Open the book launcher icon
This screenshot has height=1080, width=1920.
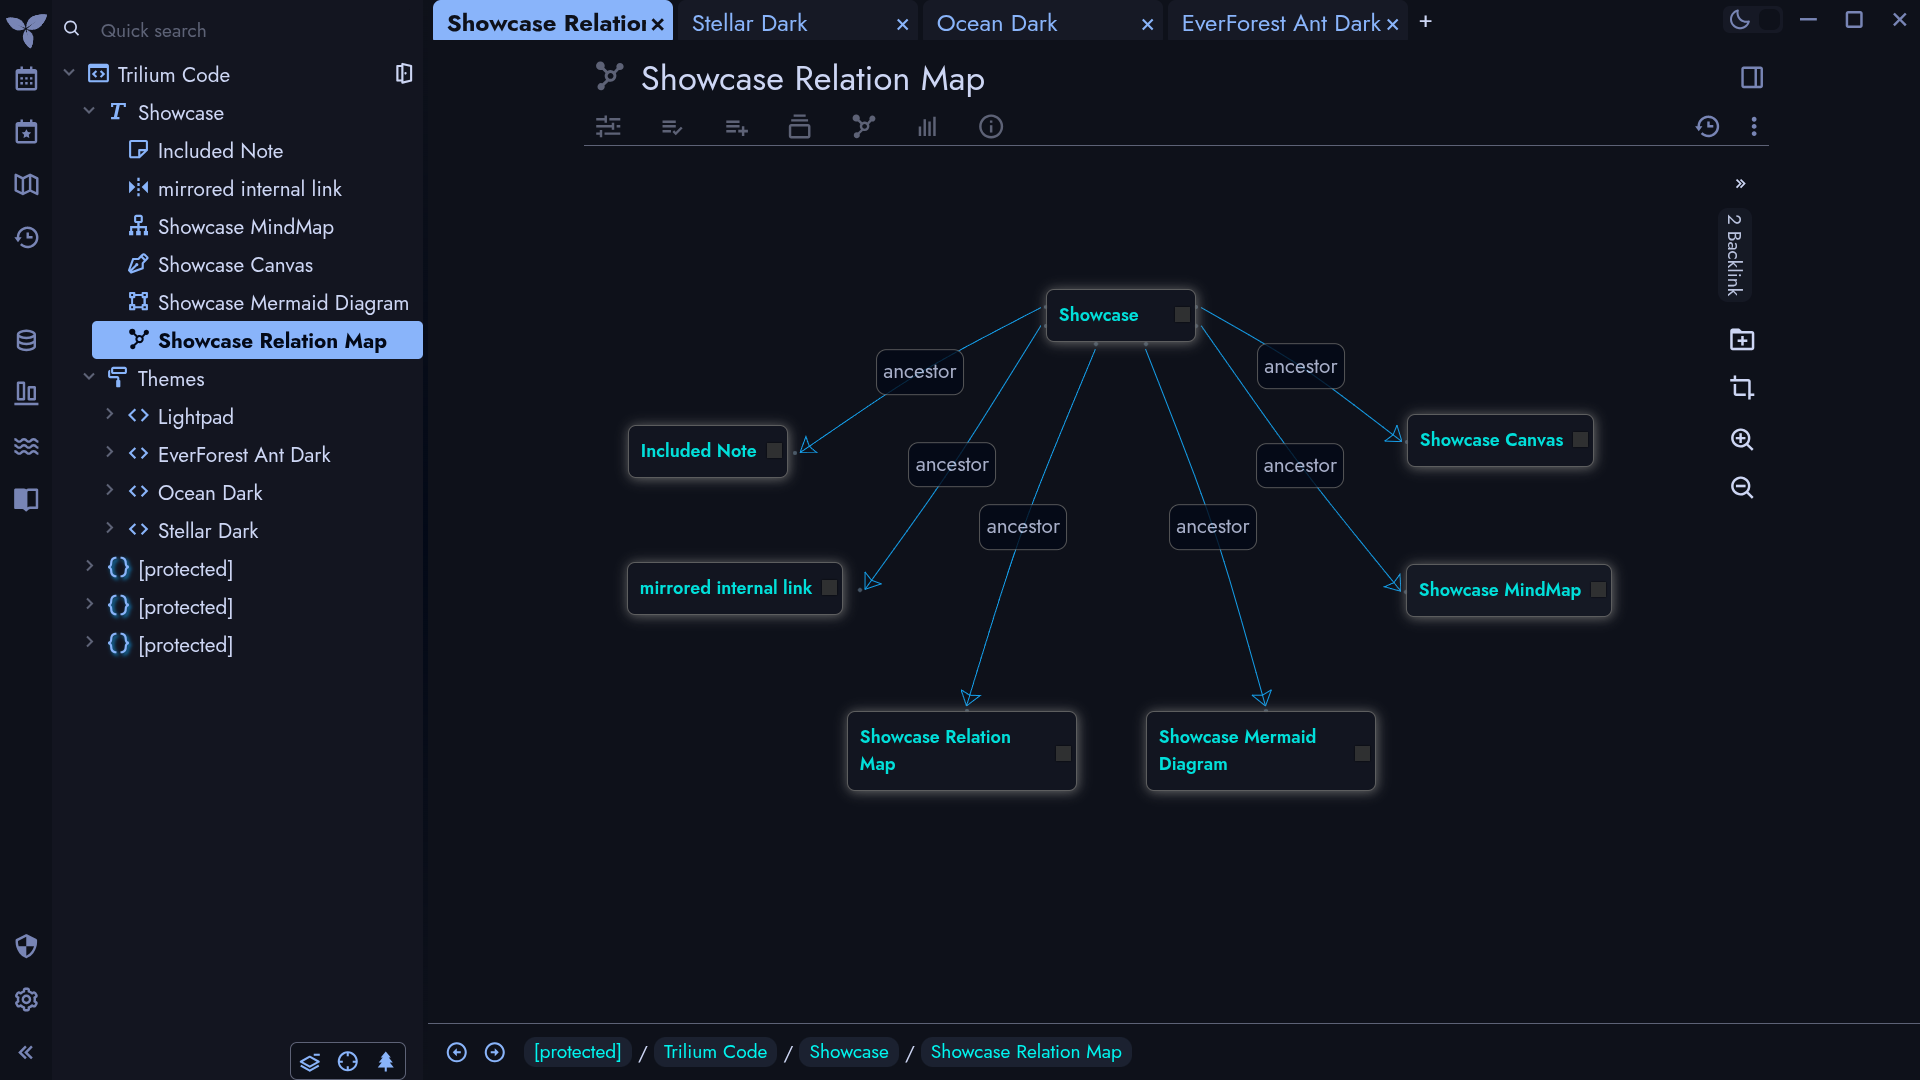[x=26, y=499]
